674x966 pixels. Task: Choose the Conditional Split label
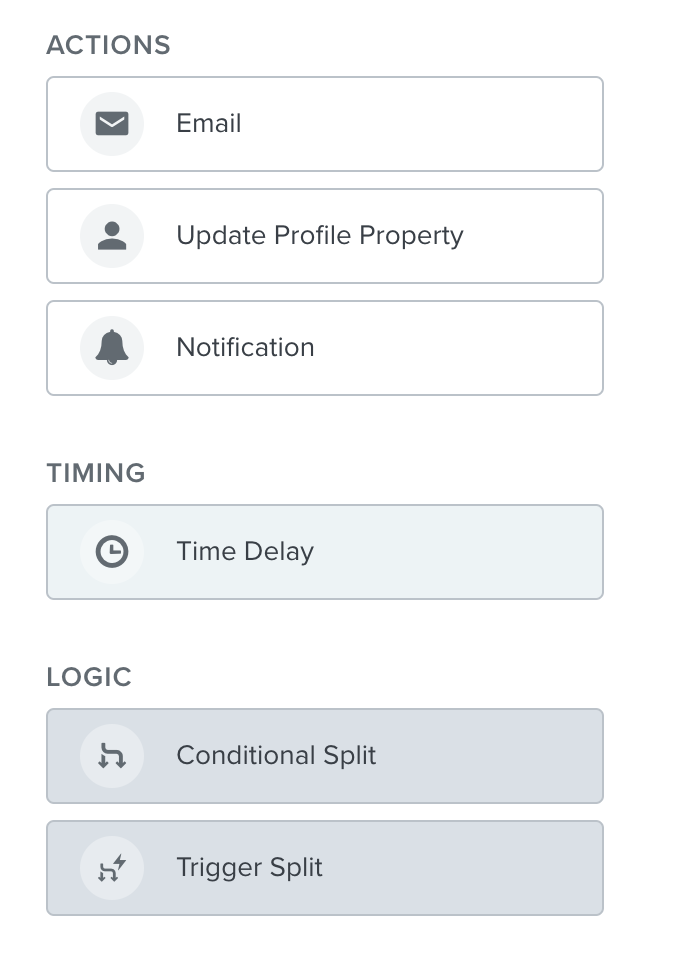[276, 756]
